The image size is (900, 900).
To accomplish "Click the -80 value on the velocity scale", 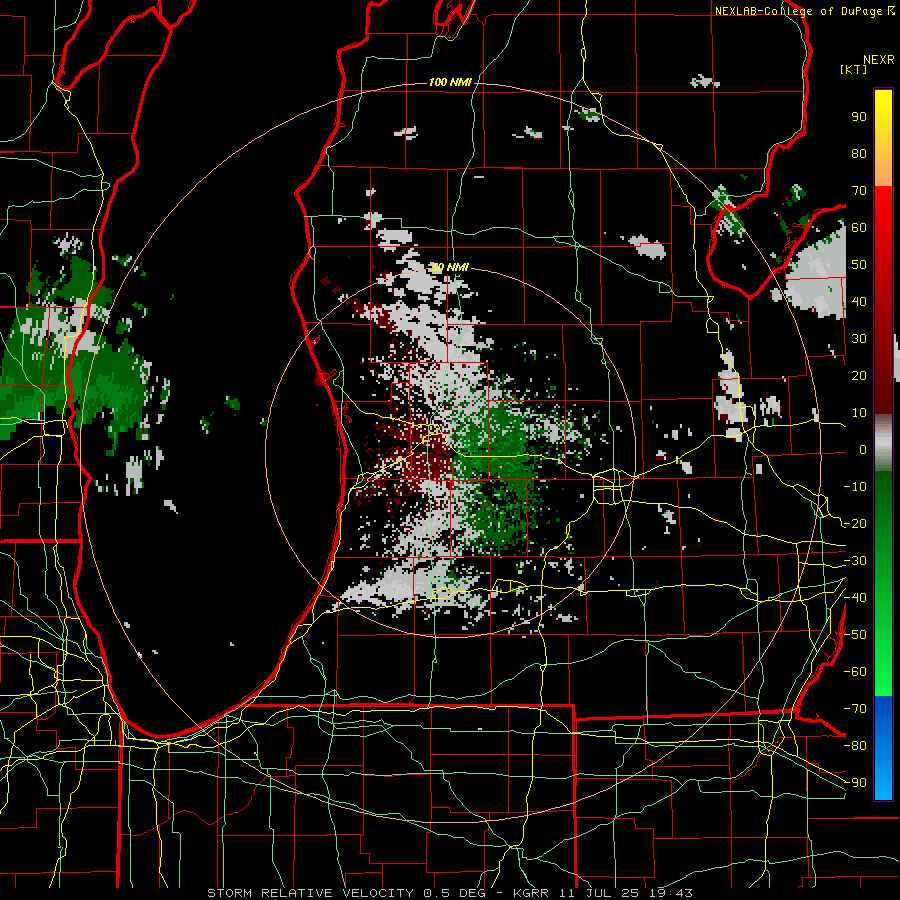I will pyautogui.click(x=855, y=746).
